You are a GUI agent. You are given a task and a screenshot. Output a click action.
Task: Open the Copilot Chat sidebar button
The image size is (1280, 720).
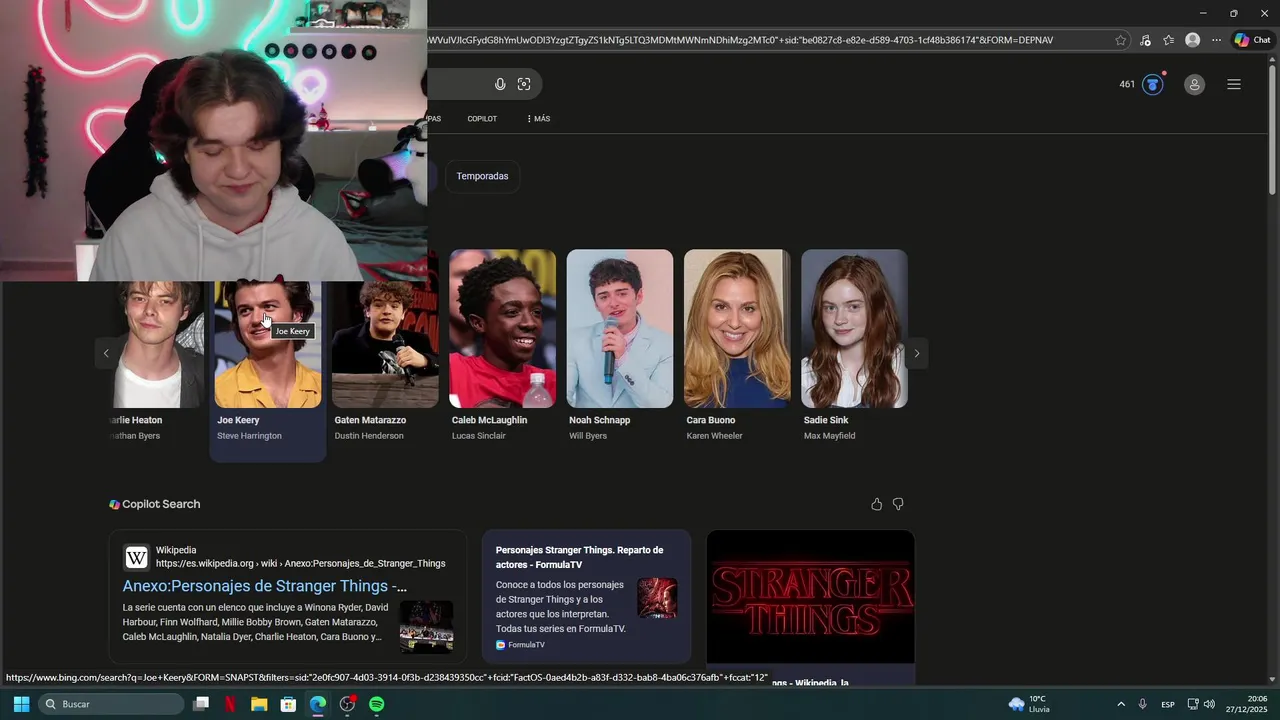1252,40
